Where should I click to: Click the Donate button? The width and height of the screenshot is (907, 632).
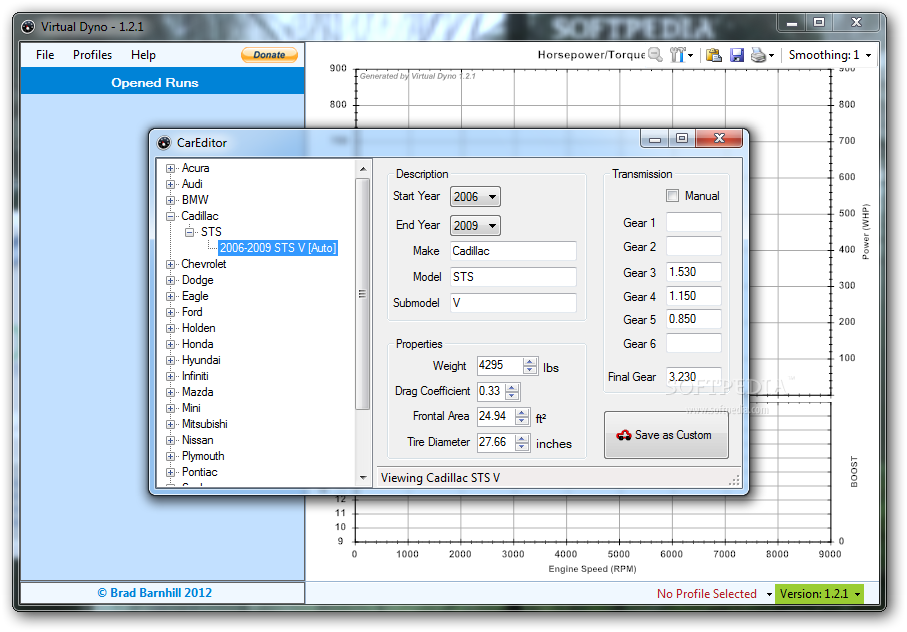(270, 55)
